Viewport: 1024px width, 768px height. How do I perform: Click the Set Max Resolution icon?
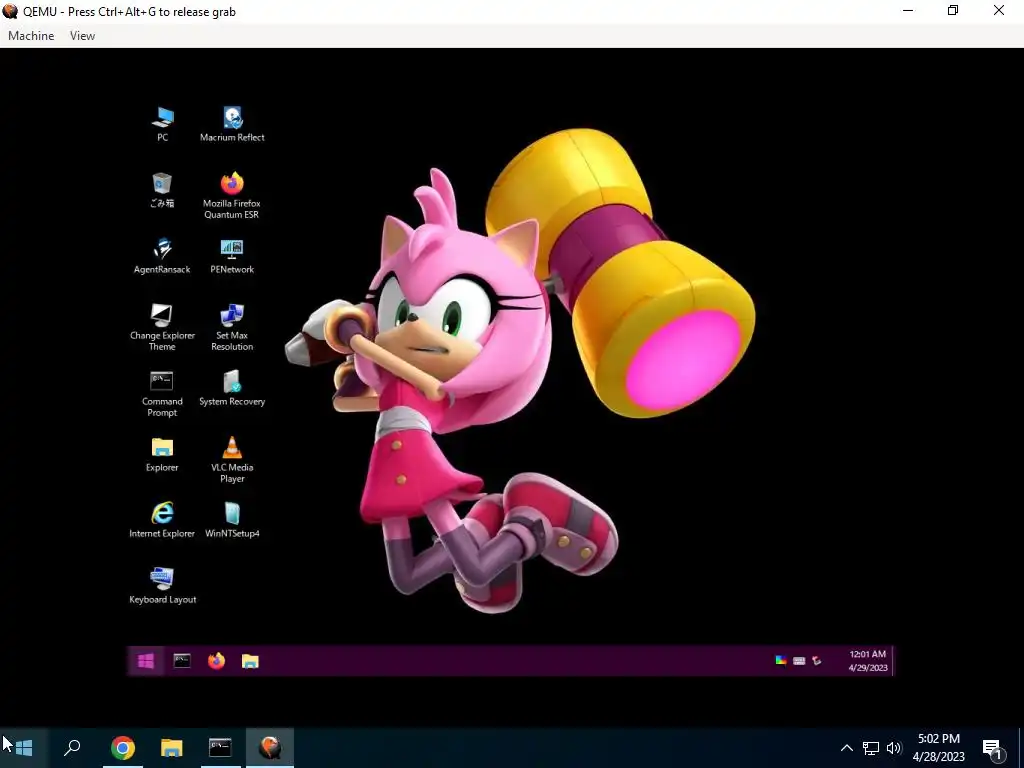[232, 327]
